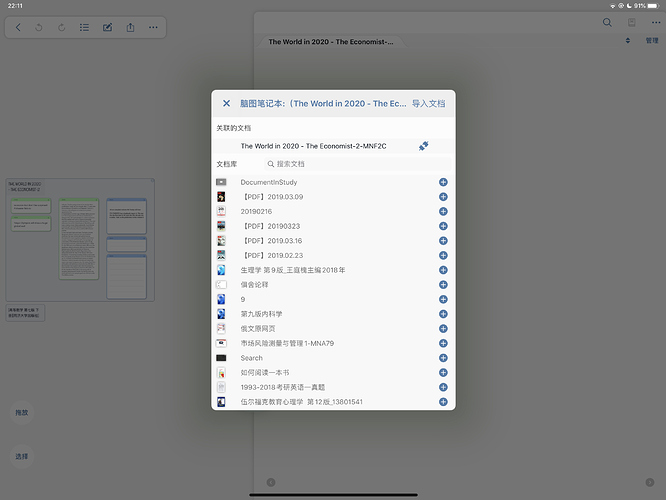Screen dimensions: 666x500
Task: Select the 生理学 第9版 document name
Action: pyautogui.click(x=293, y=270)
